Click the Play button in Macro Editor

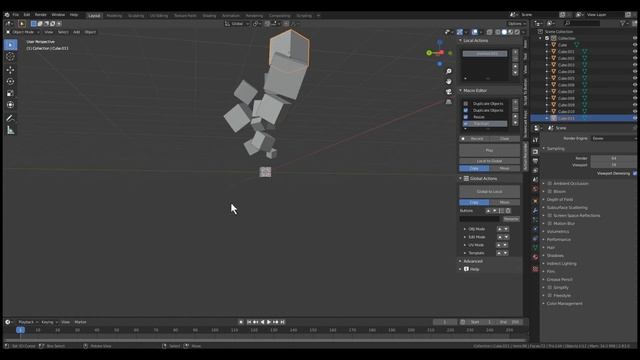[489, 150]
